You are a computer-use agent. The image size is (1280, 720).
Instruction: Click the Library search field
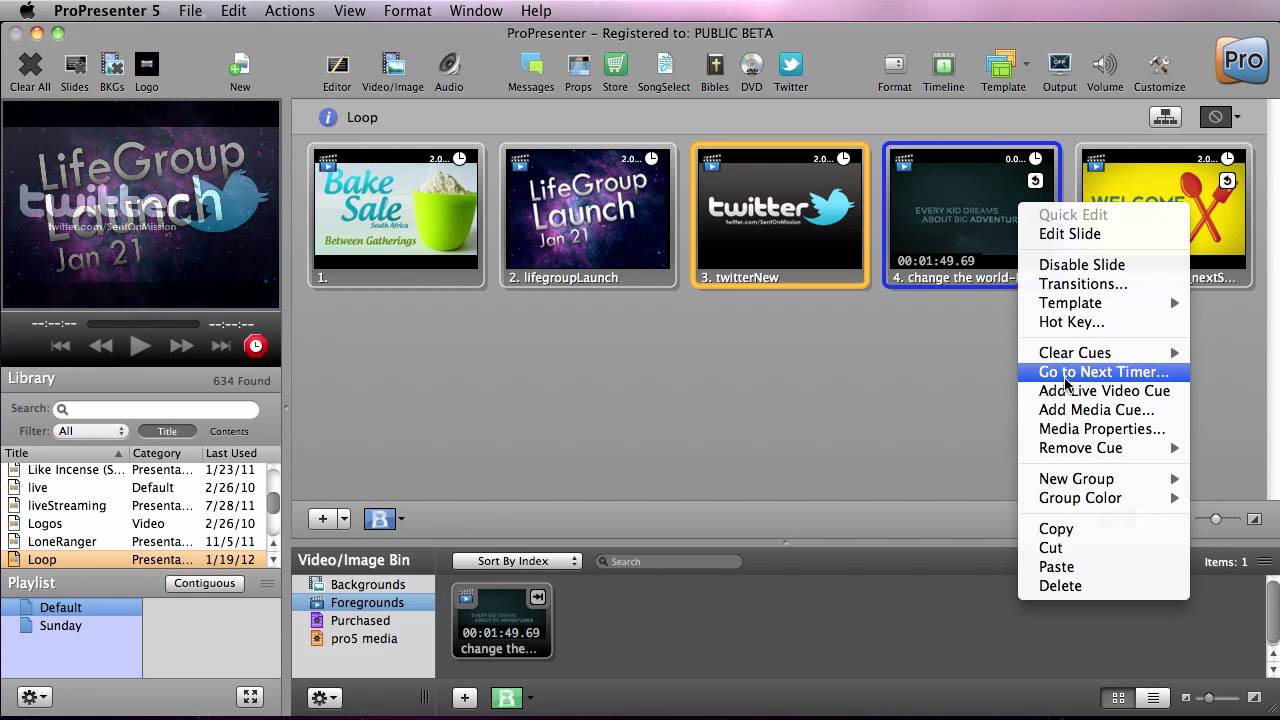pos(156,409)
